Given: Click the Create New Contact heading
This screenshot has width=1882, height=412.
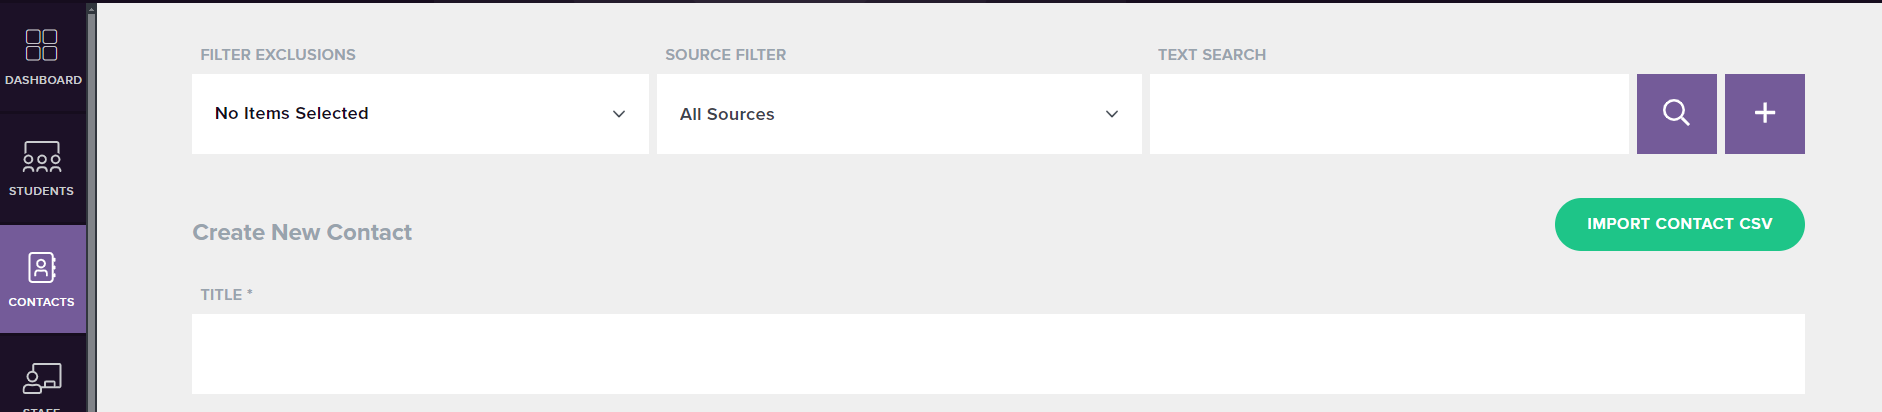Looking at the screenshot, I should [302, 232].
